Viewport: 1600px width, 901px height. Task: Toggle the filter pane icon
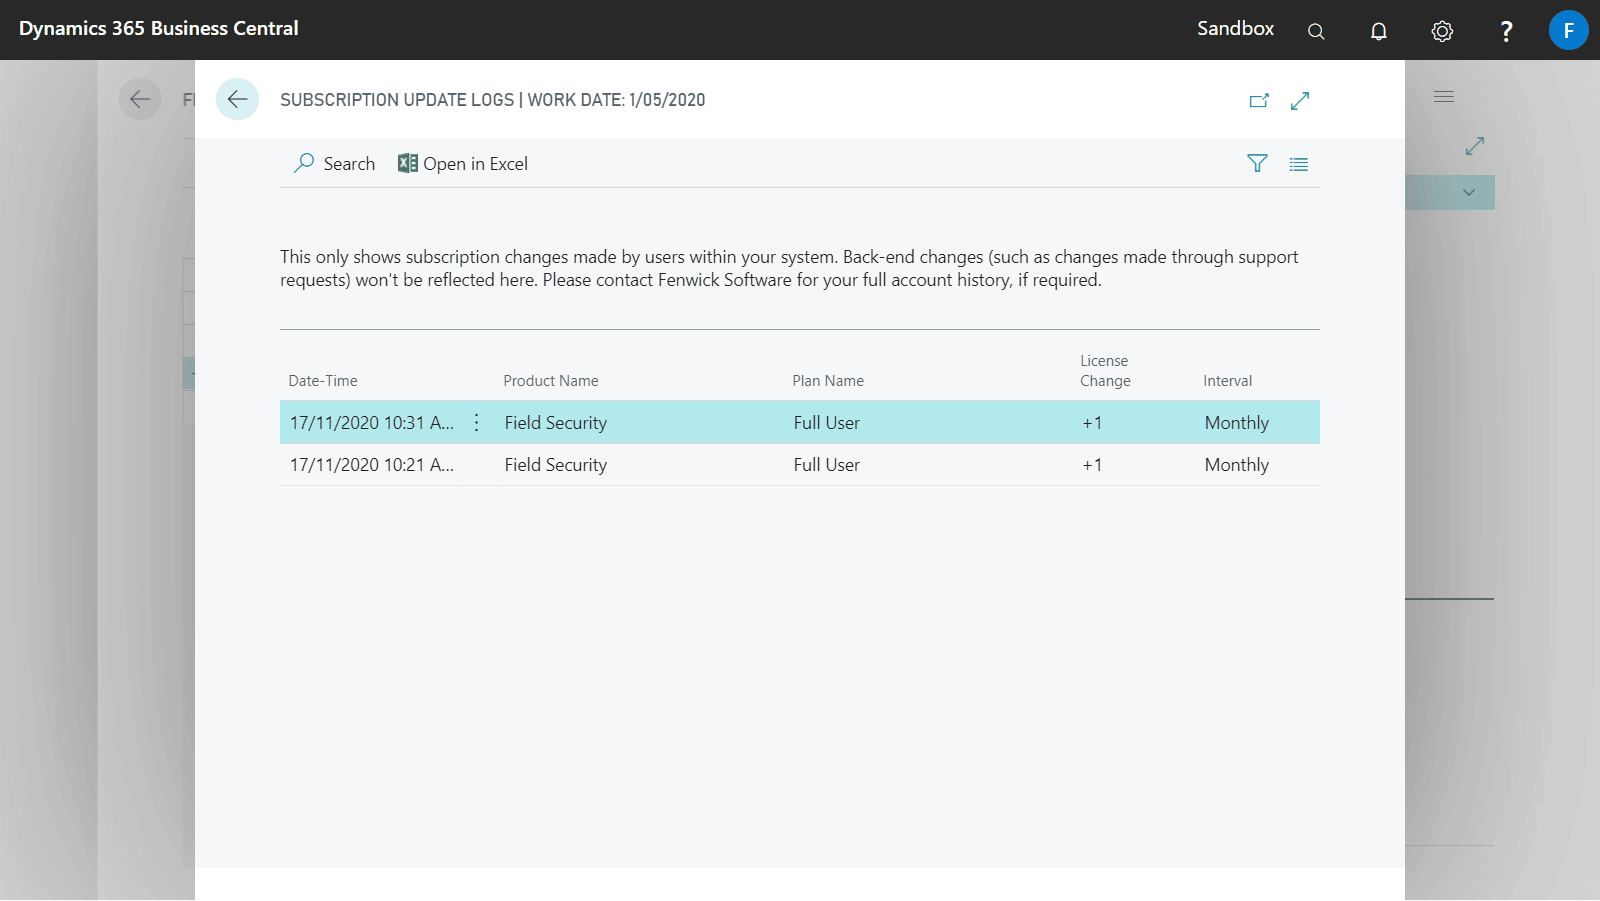[x=1257, y=163]
